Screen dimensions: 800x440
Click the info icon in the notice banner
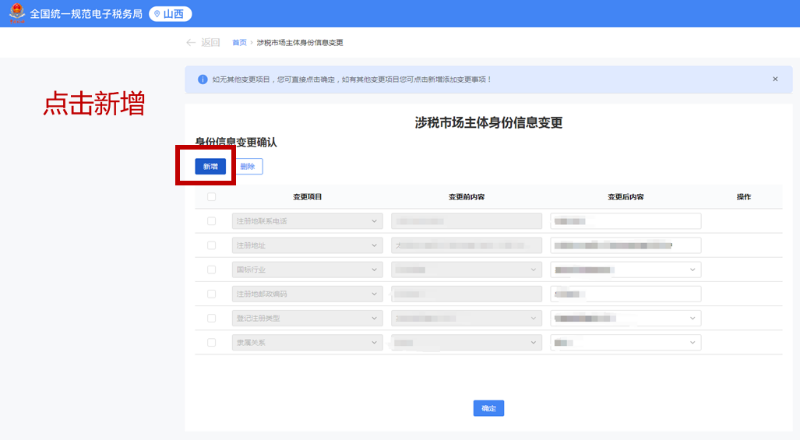click(x=202, y=79)
